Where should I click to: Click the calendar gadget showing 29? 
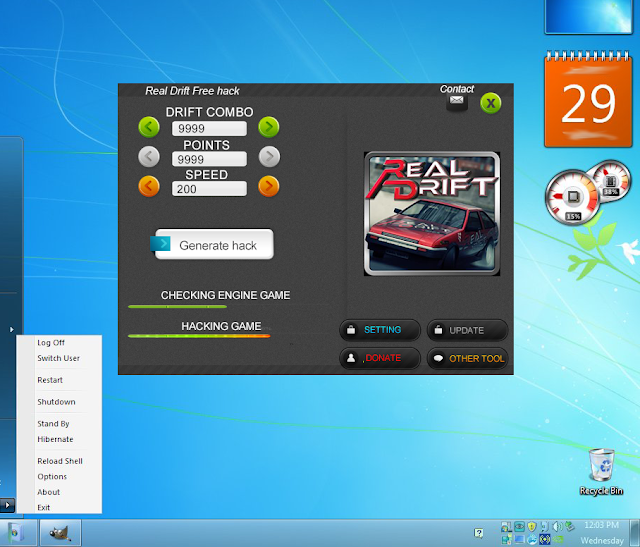pyautogui.click(x=588, y=99)
